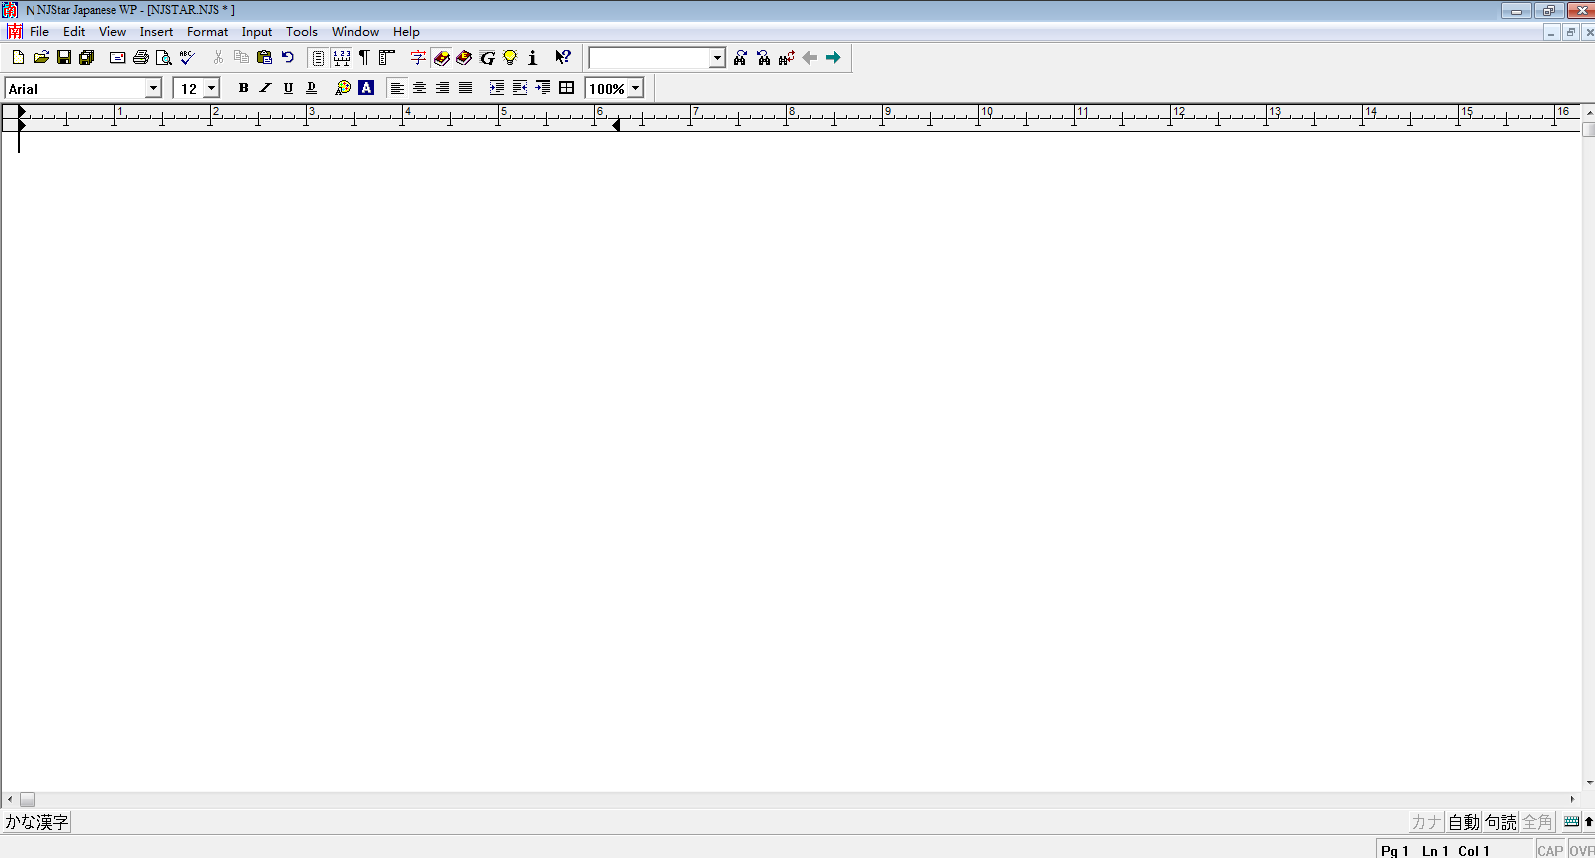
Task: Click the Print icon in toolbar
Action: coord(141,58)
